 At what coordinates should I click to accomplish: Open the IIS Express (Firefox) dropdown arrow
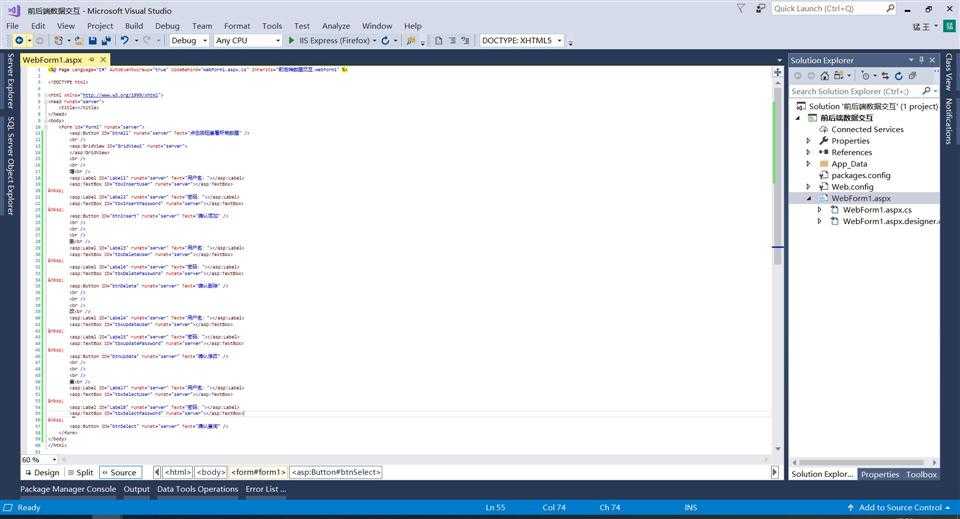pyautogui.click(x=374, y=40)
